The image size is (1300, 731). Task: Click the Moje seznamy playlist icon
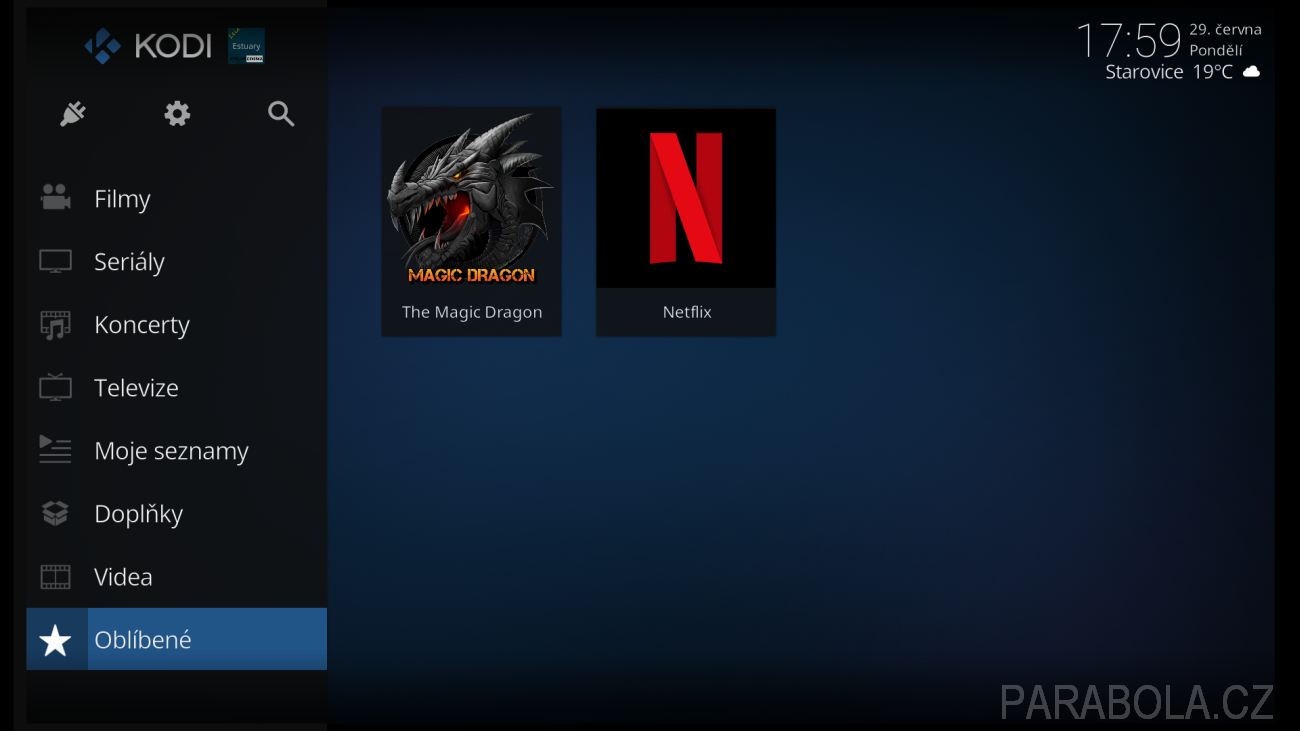coord(55,450)
